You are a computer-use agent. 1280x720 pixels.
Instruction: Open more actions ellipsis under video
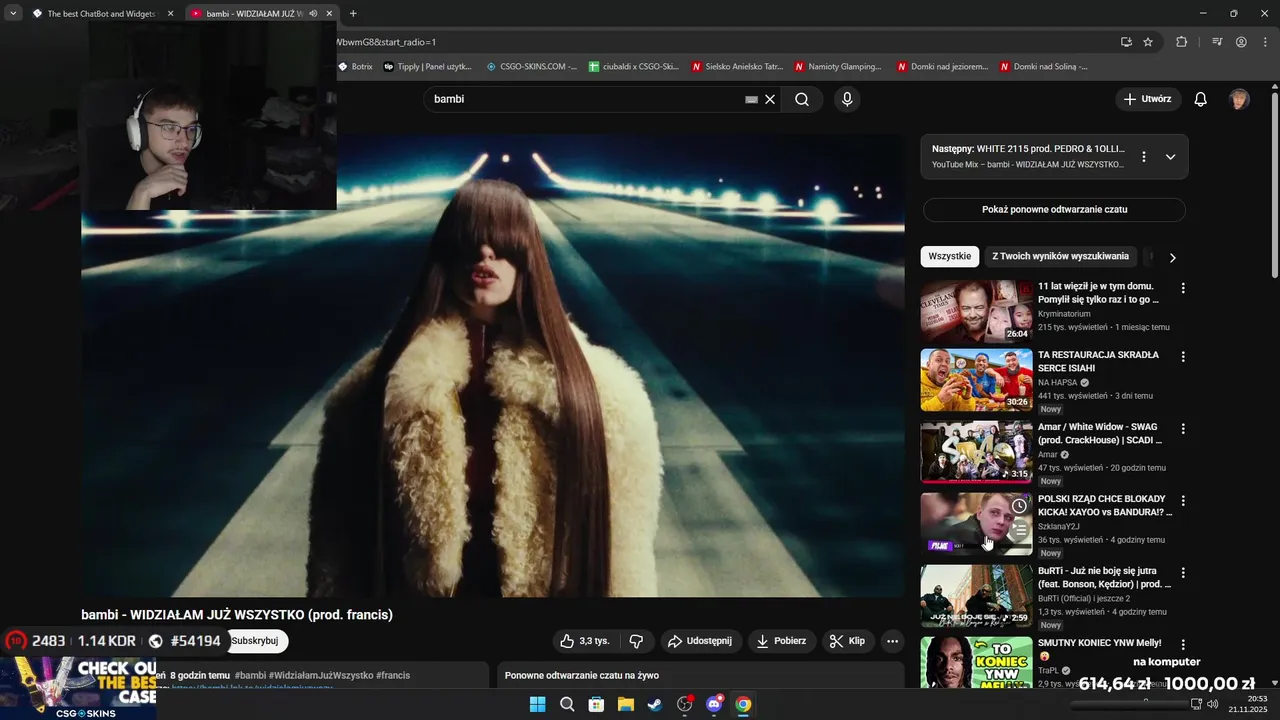893,641
